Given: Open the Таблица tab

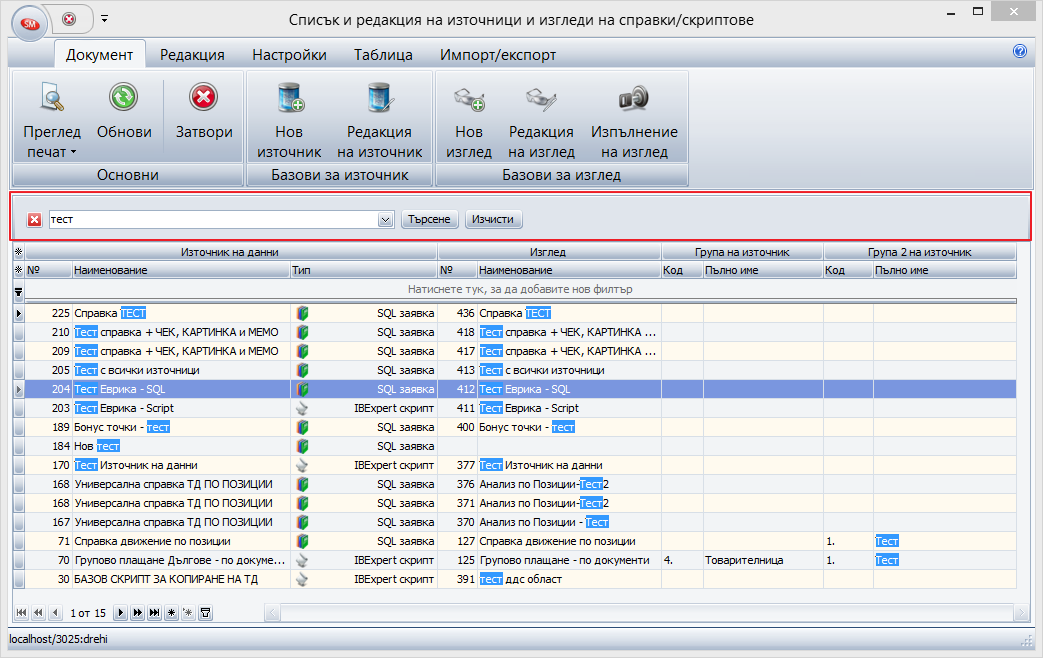Looking at the screenshot, I should coord(383,55).
